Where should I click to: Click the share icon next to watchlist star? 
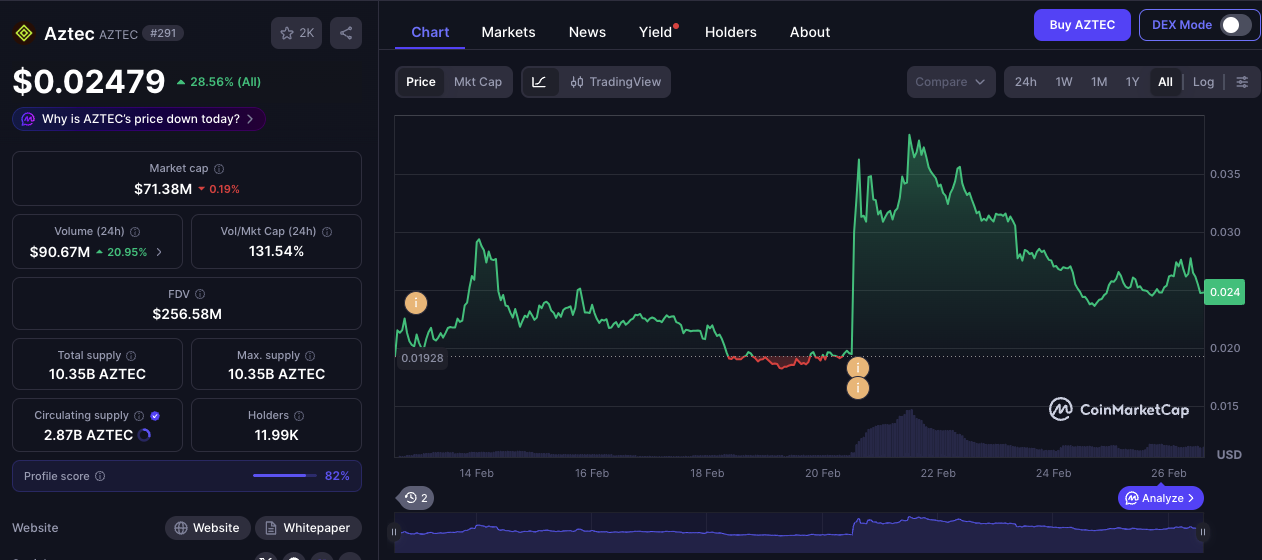(345, 33)
